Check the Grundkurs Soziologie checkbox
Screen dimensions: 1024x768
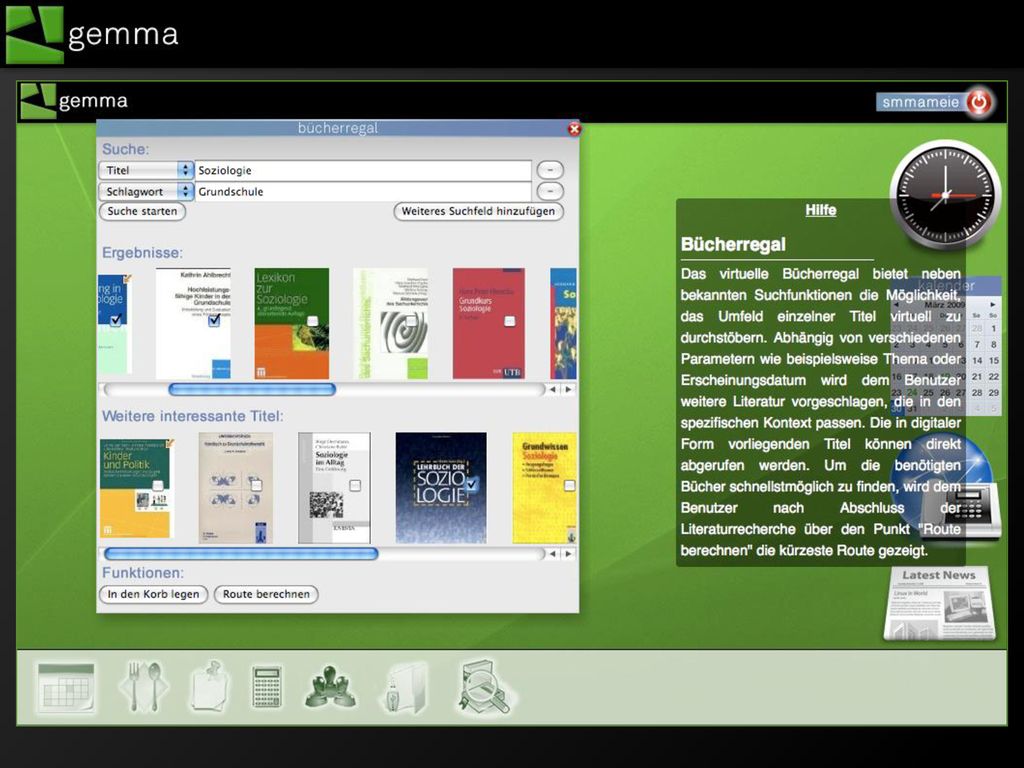509,321
